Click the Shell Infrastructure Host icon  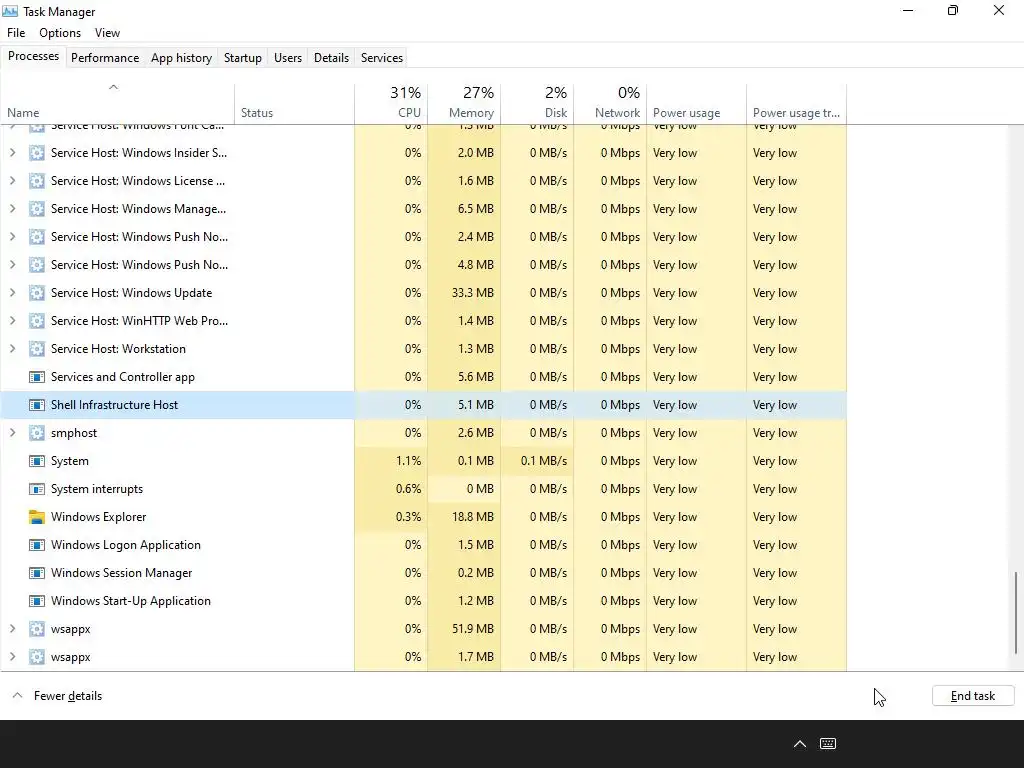(x=37, y=405)
